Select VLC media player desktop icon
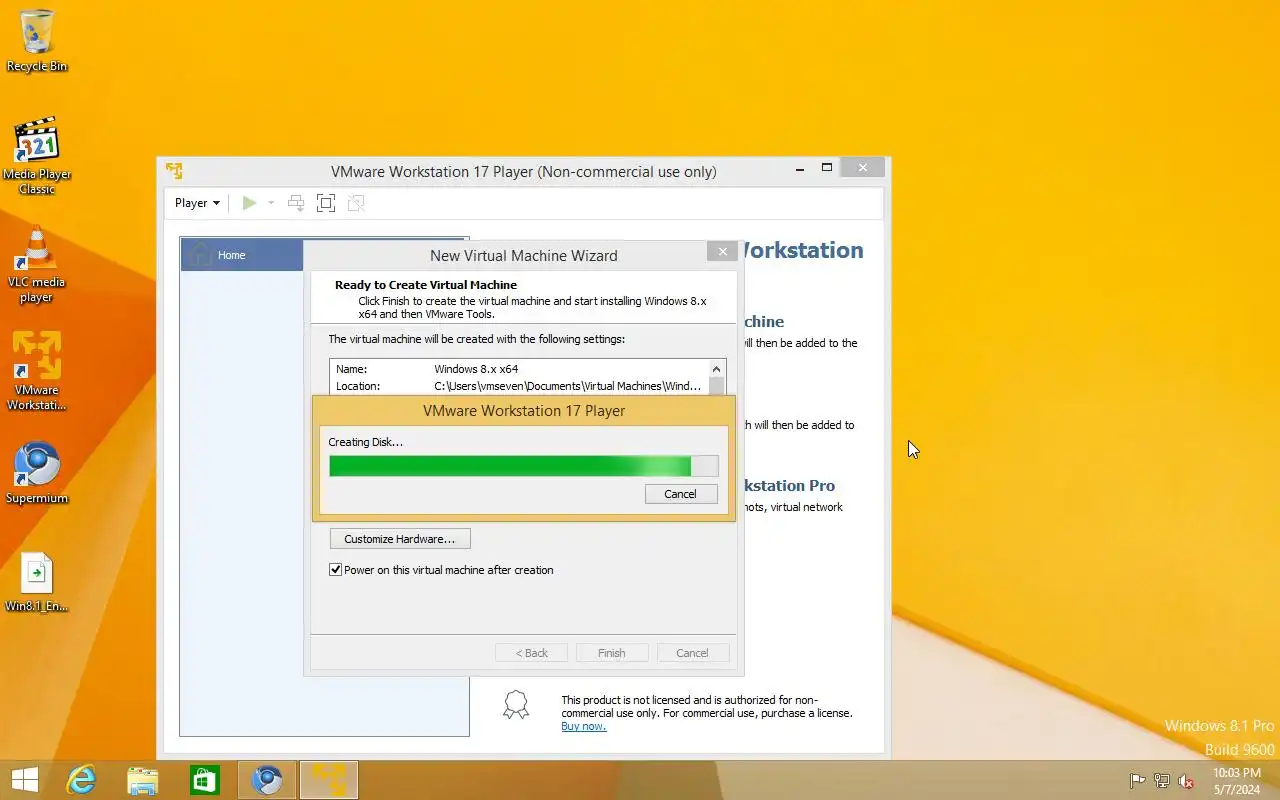Screen dimensions: 1280x800 [37, 265]
